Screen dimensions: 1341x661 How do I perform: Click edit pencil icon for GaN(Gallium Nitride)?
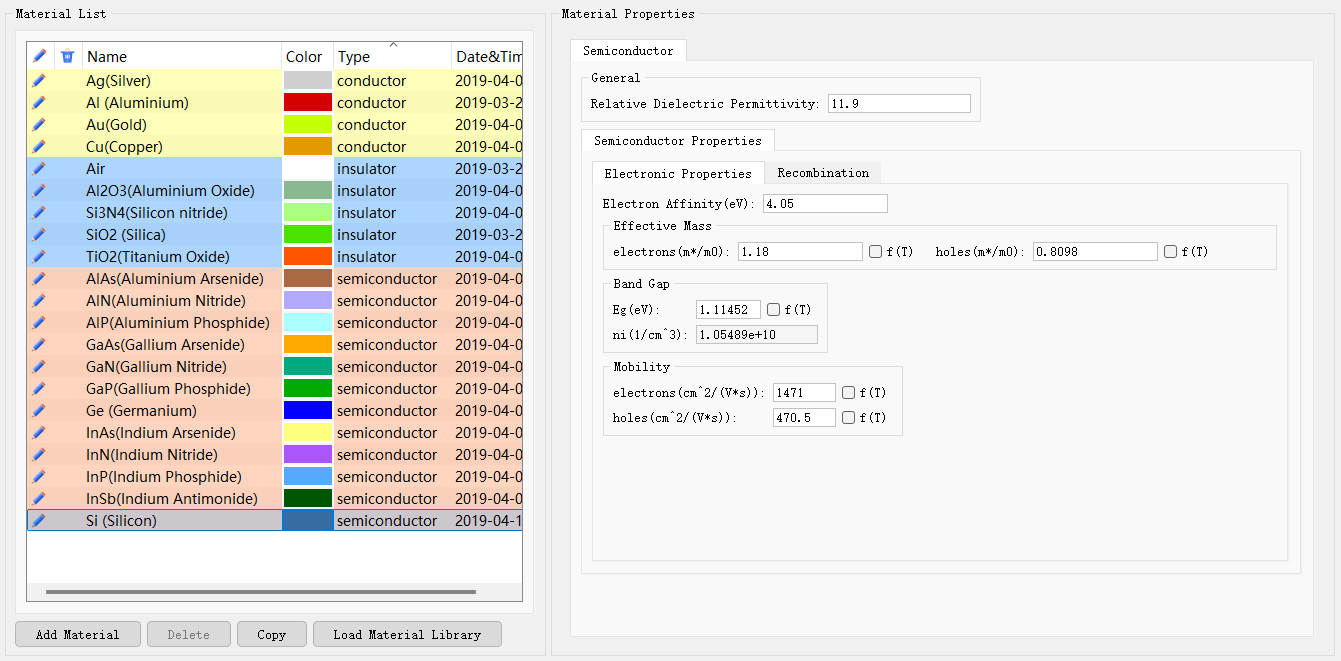click(x=39, y=366)
